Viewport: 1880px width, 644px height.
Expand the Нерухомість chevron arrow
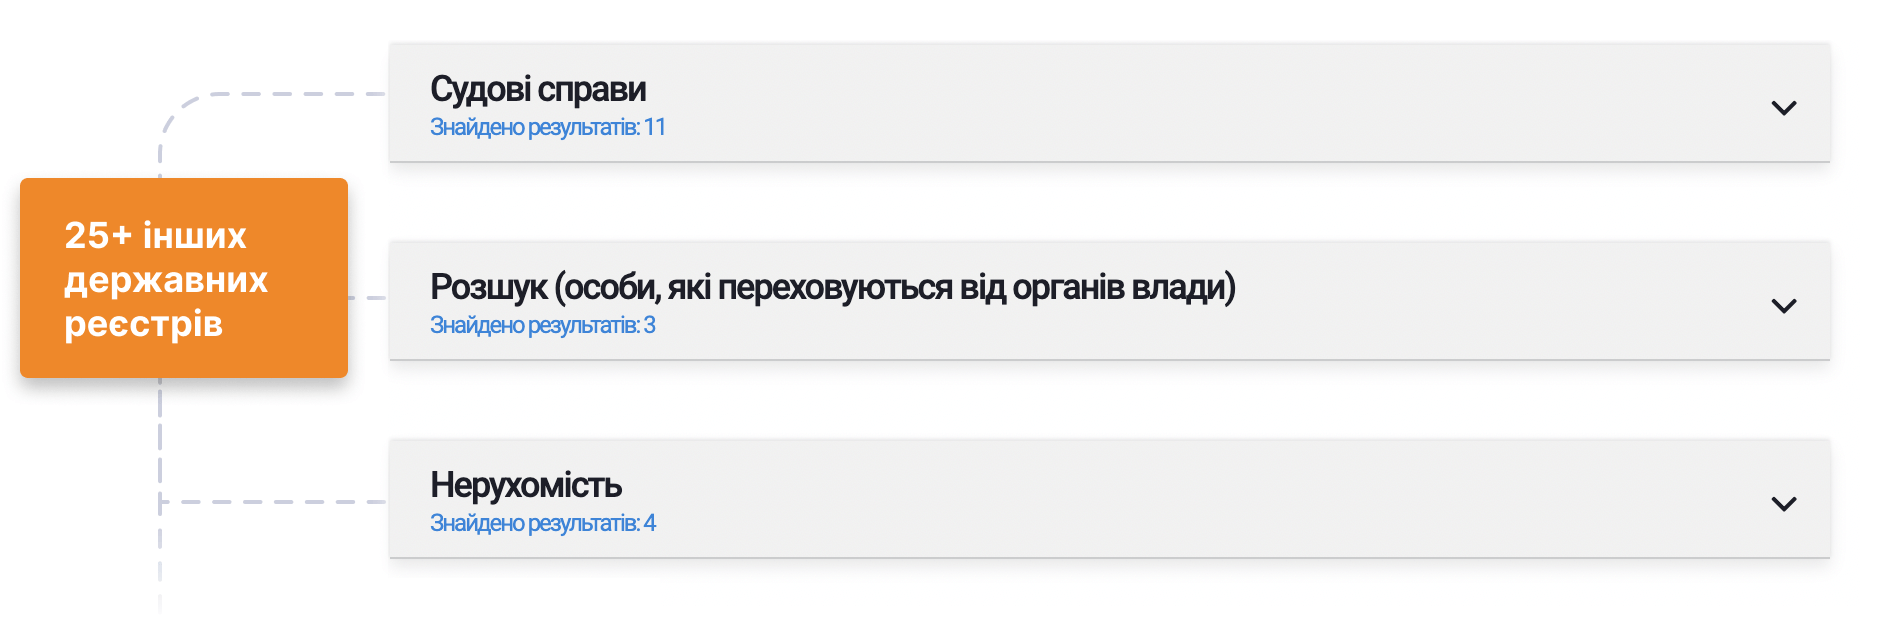(1784, 503)
